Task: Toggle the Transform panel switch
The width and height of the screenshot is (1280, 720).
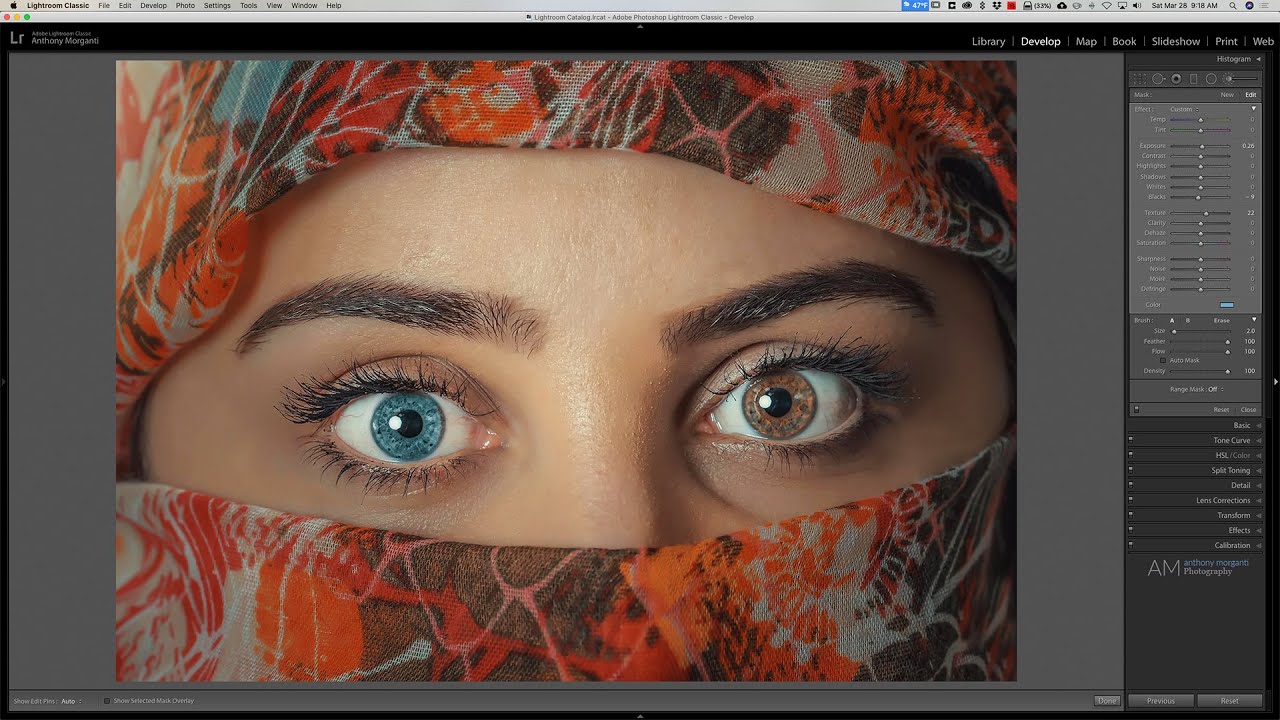Action: 1131,515
